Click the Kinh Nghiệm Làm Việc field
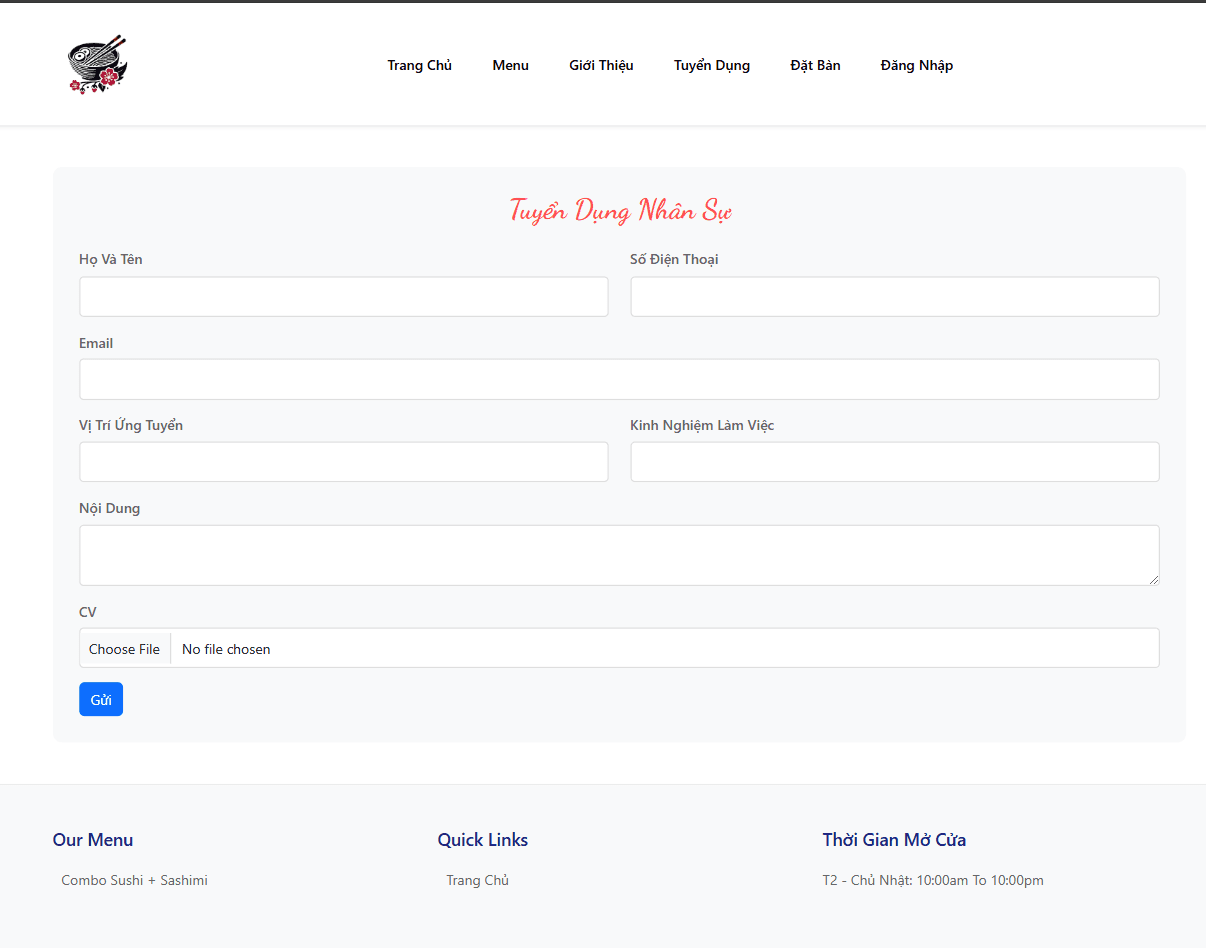 (x=895, y=462)
